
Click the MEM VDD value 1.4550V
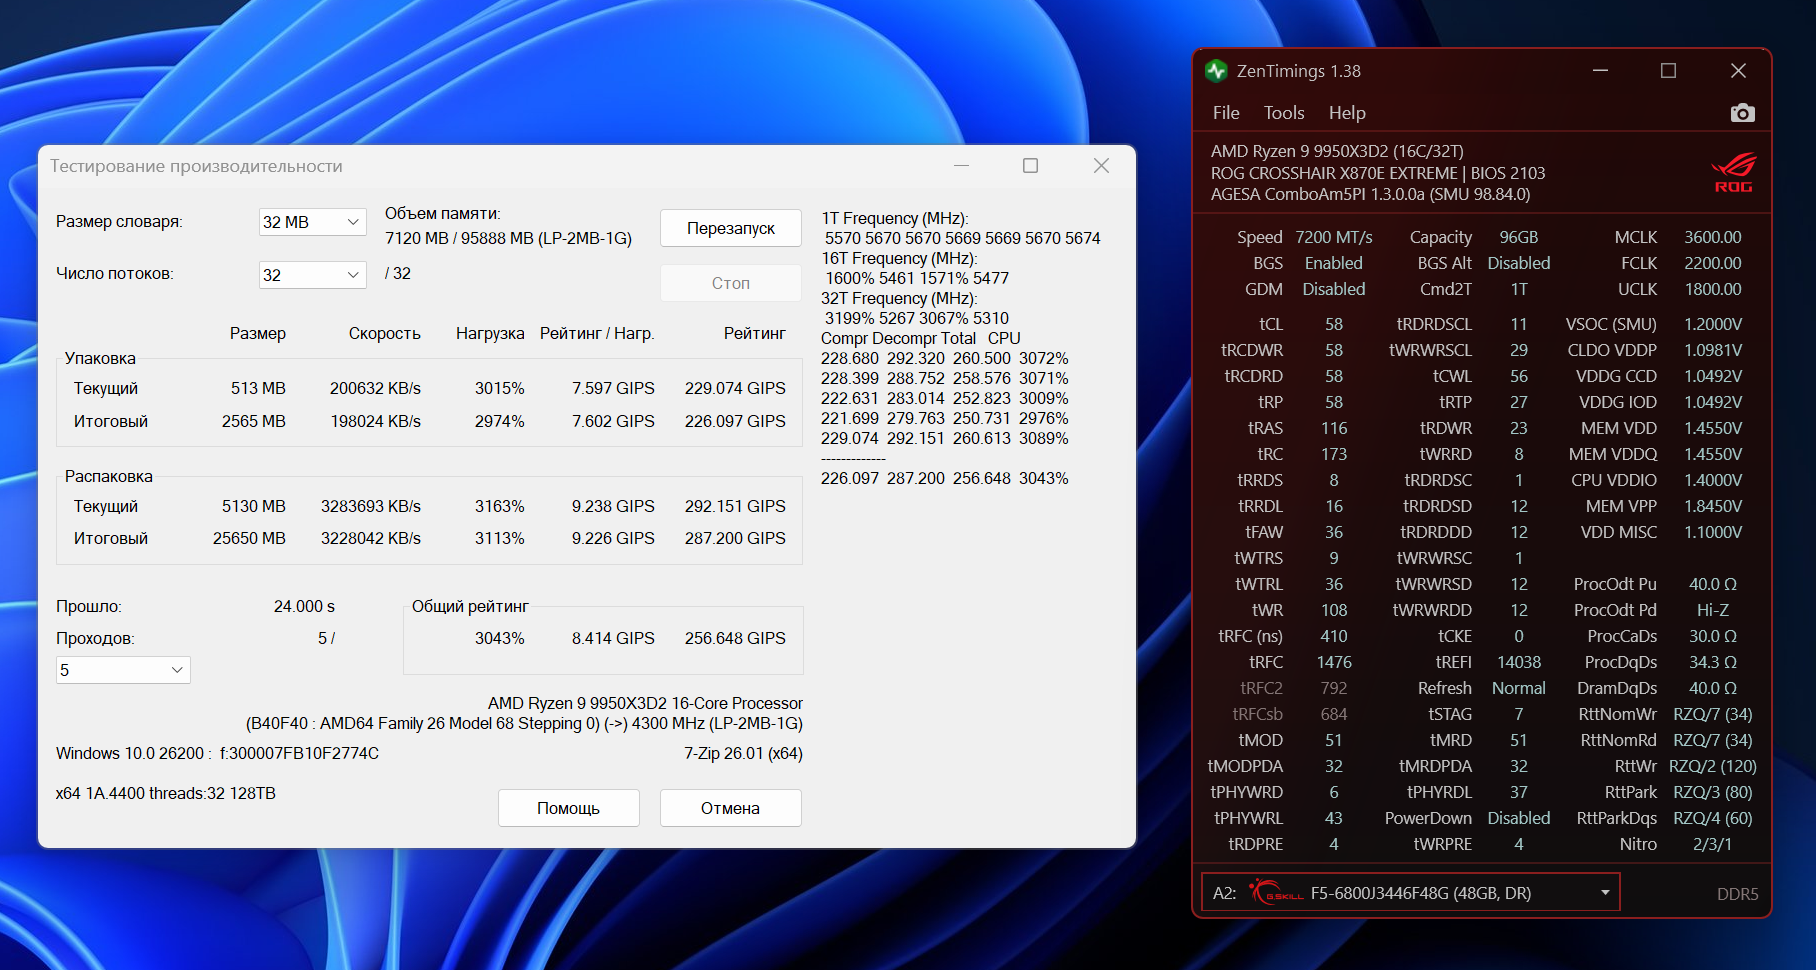(x=1713, y=428)
